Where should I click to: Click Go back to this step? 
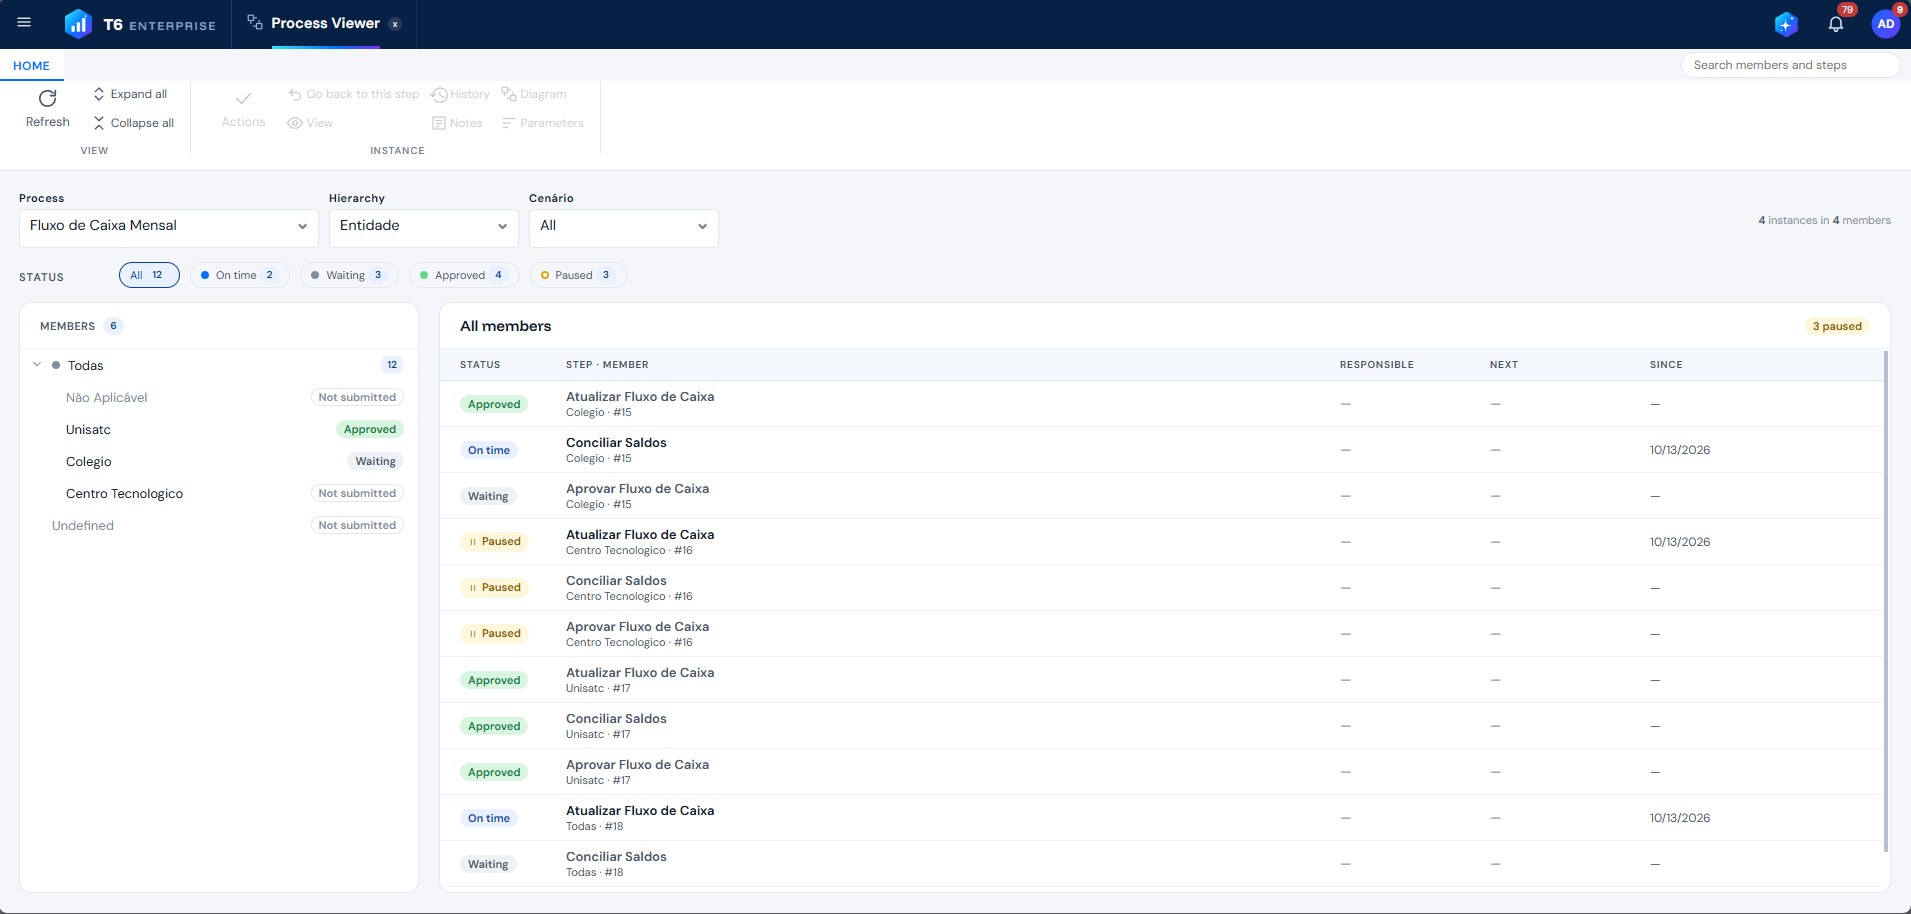click(354, 94)
